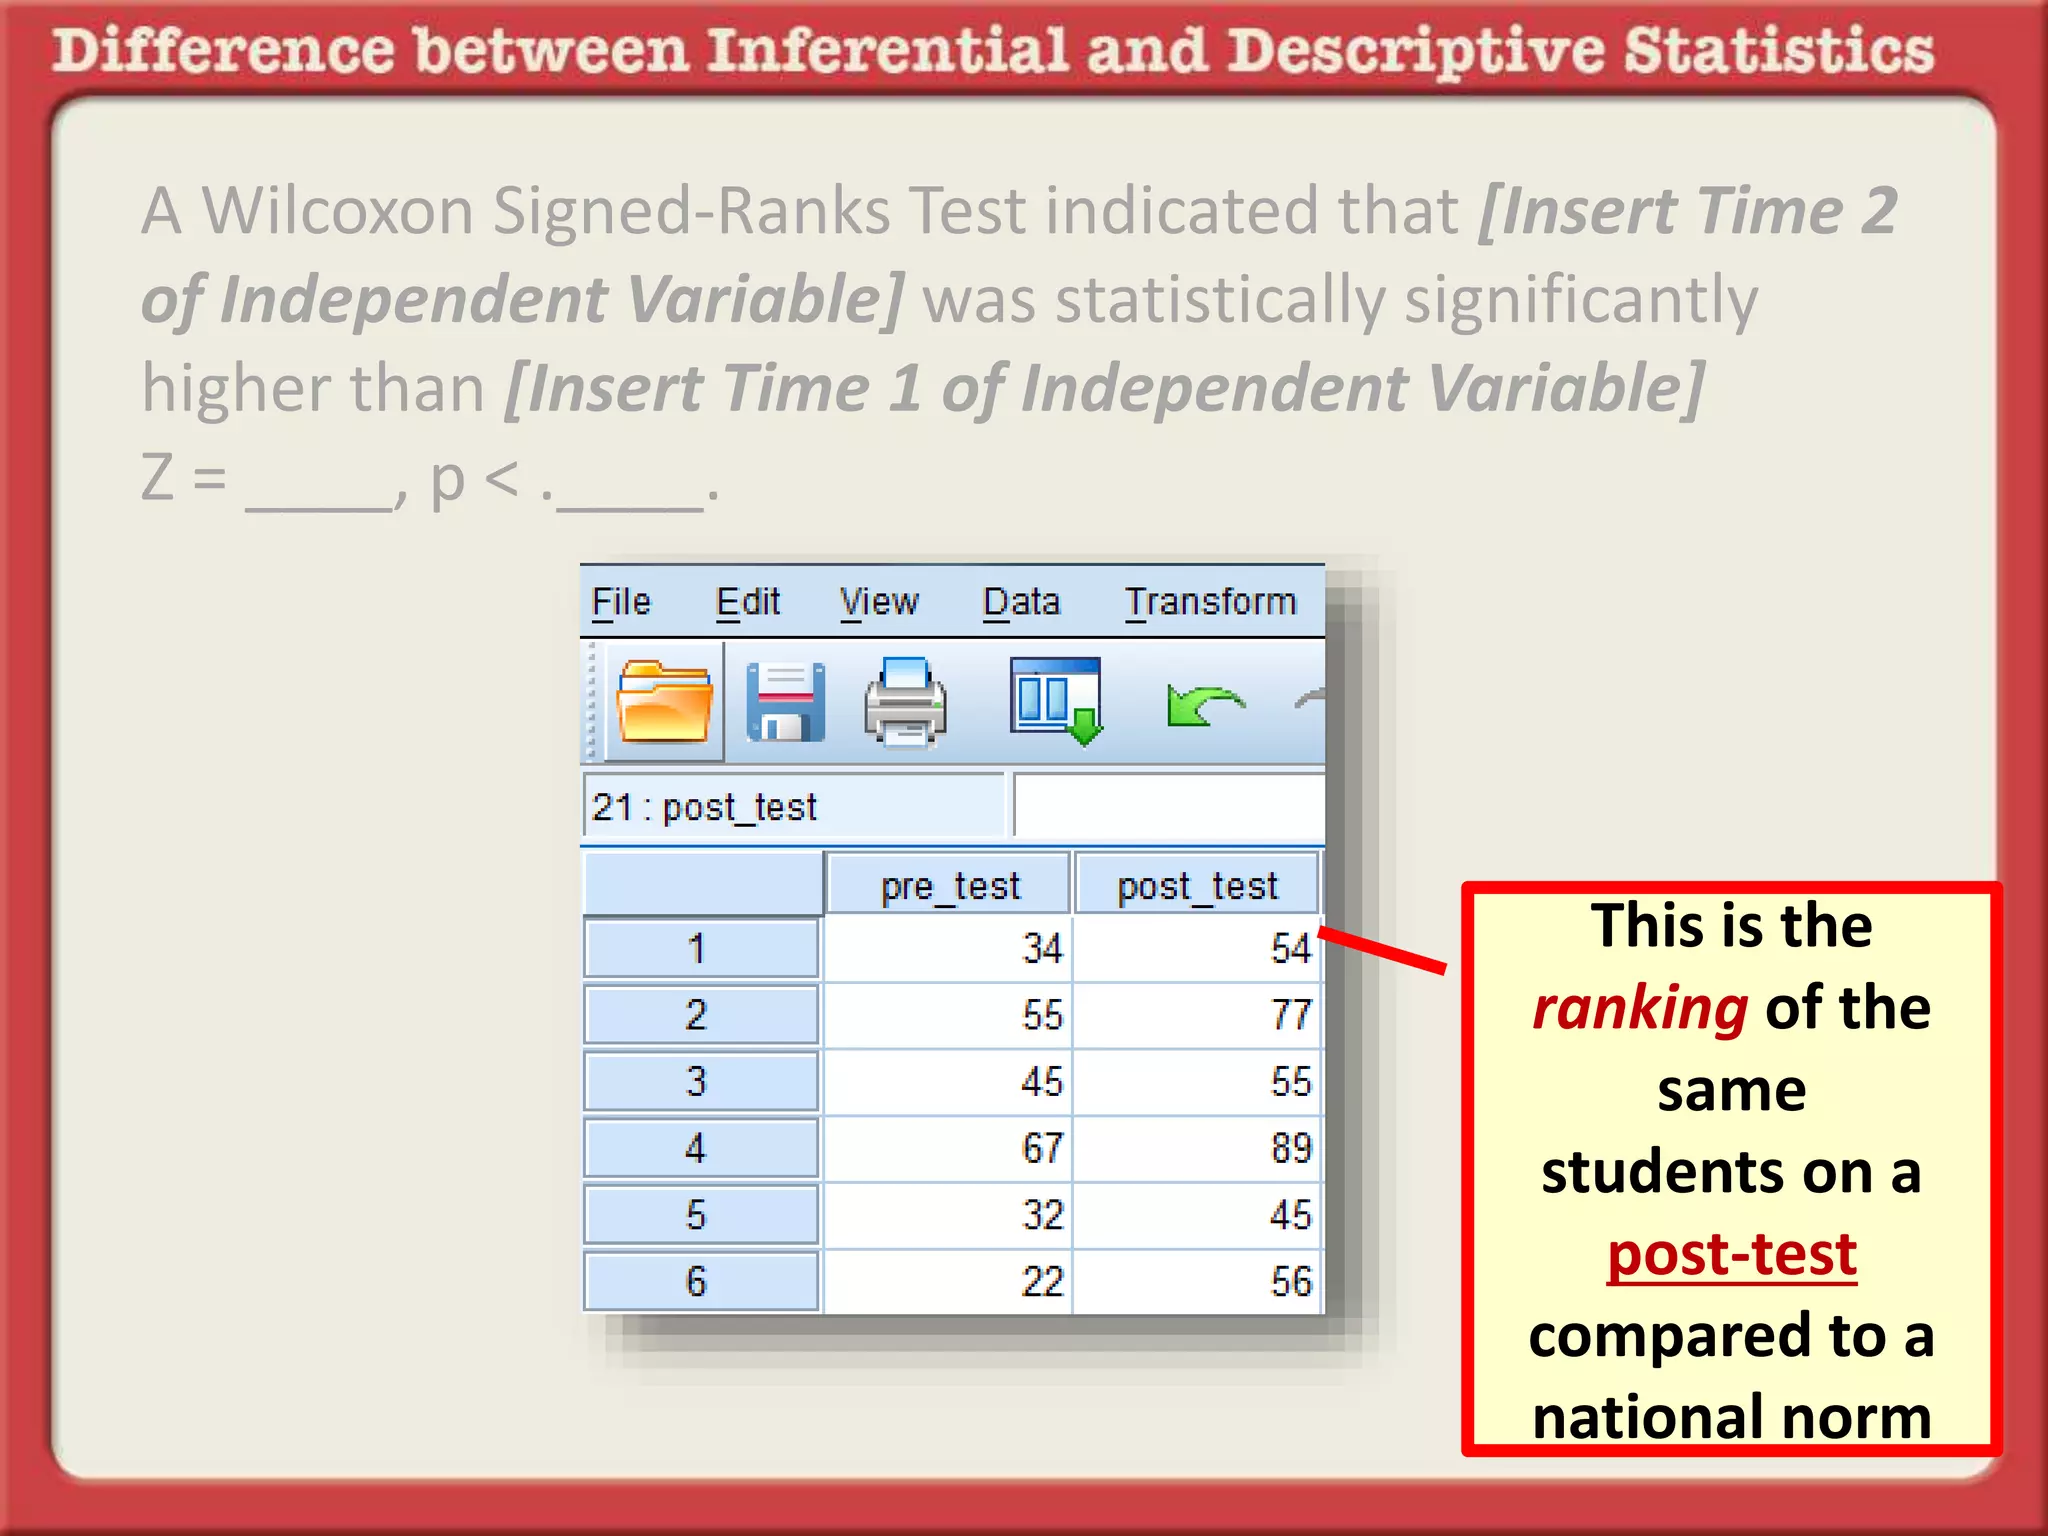Click pre_test cell with value 45
Viewport: 2048px width, 1536px height.
[947, 1081]
